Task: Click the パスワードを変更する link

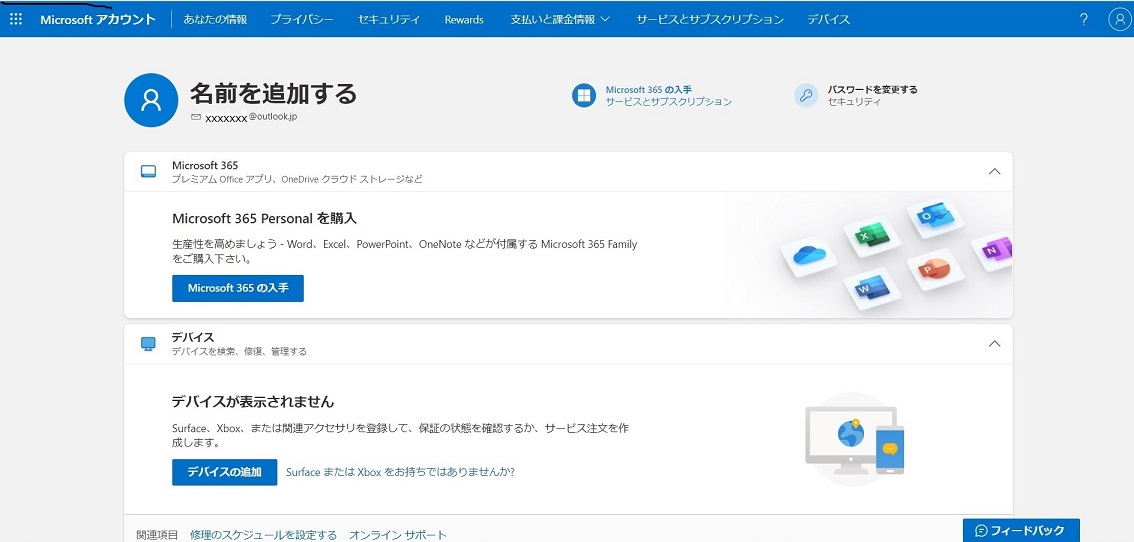Action: tap(873, 90)
